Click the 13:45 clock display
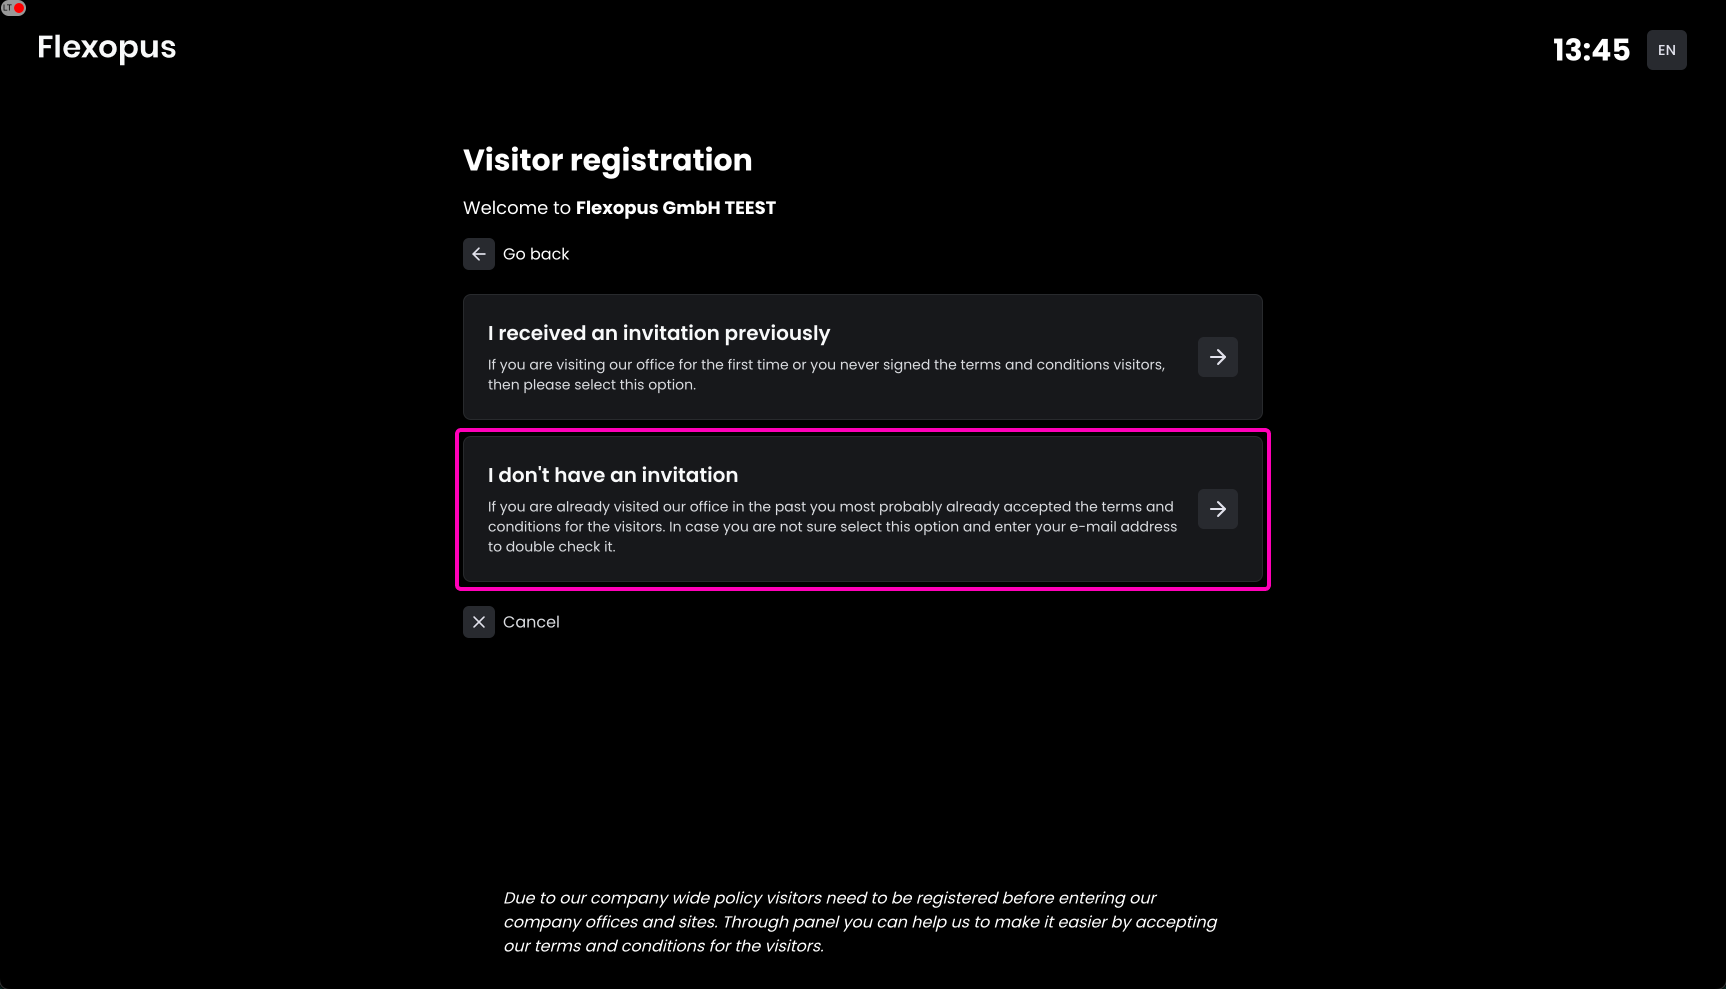Screen dimensions: 1726x989 coord(1591,50)
